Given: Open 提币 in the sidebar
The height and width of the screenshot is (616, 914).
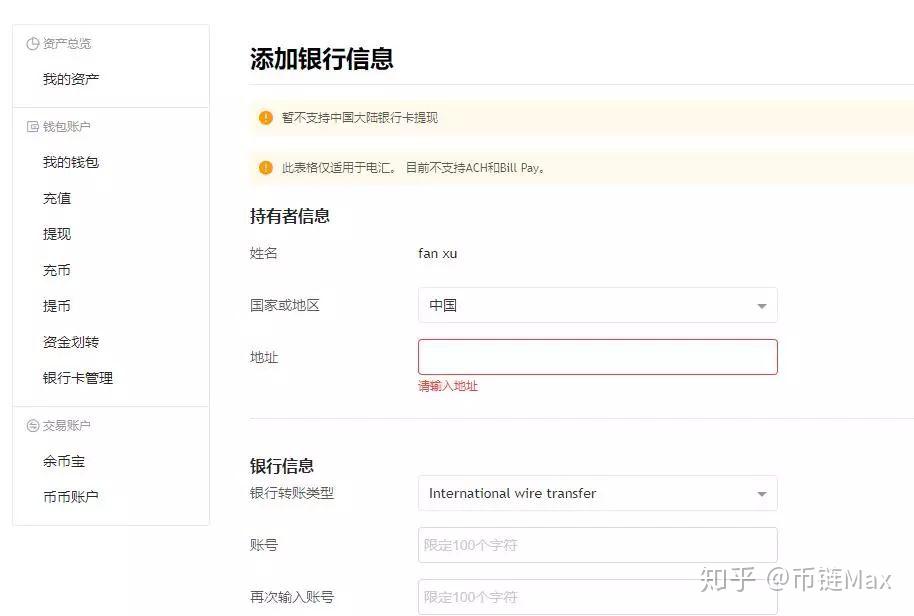Looking at the screenshot, I should pos(57,306).
